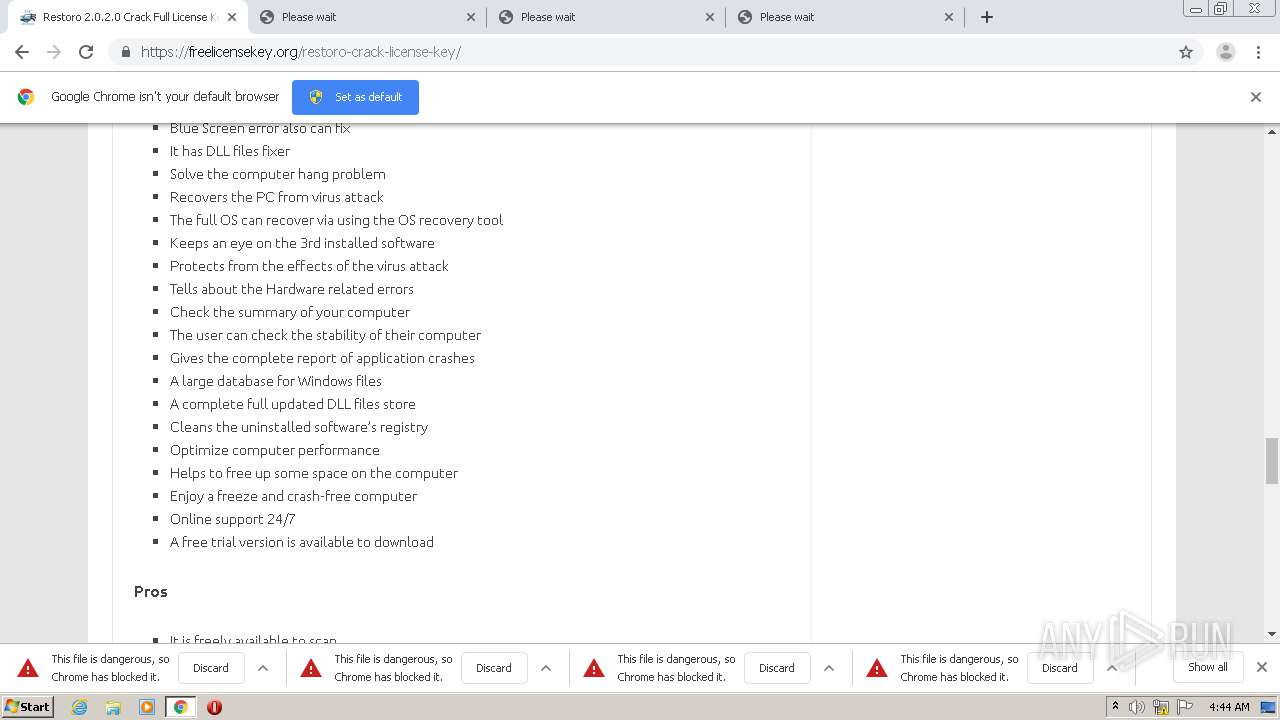Click 'Online support 24/7' list item
Viewport: 1280px width, 720px height.
click(x=232, y=519)
